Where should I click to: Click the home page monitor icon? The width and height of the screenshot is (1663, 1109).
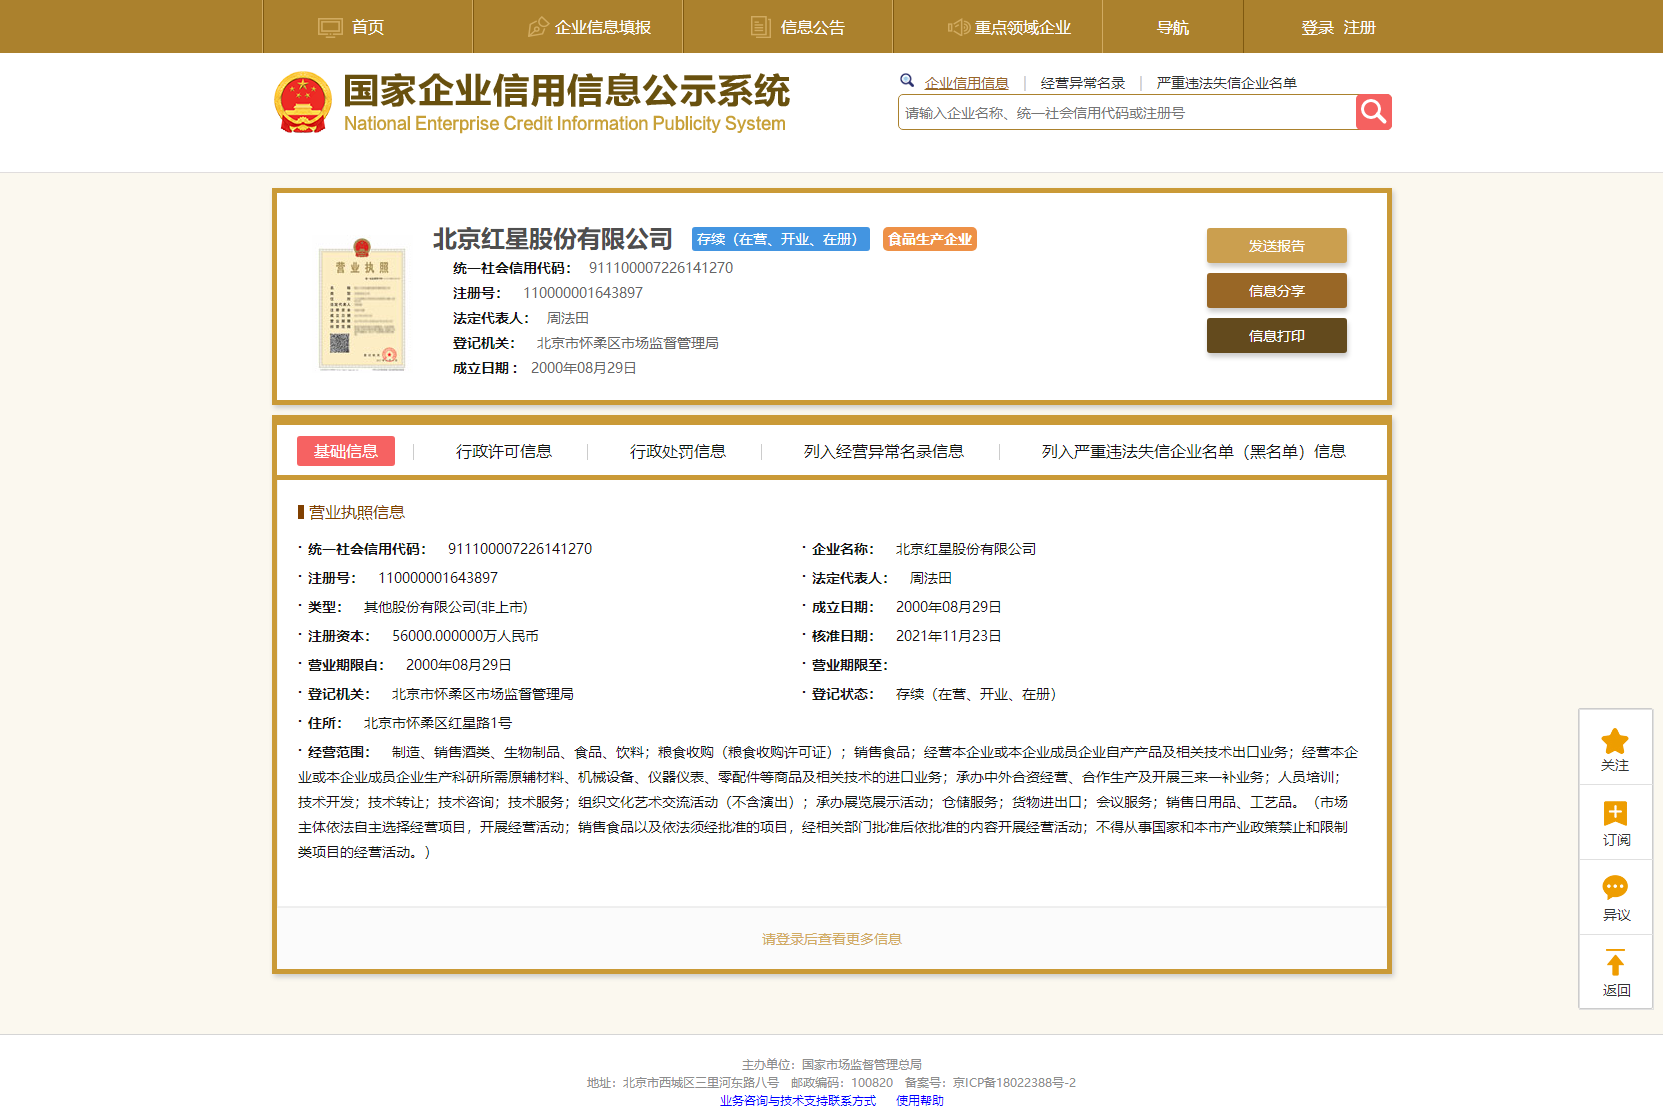(x=330, y=27)
